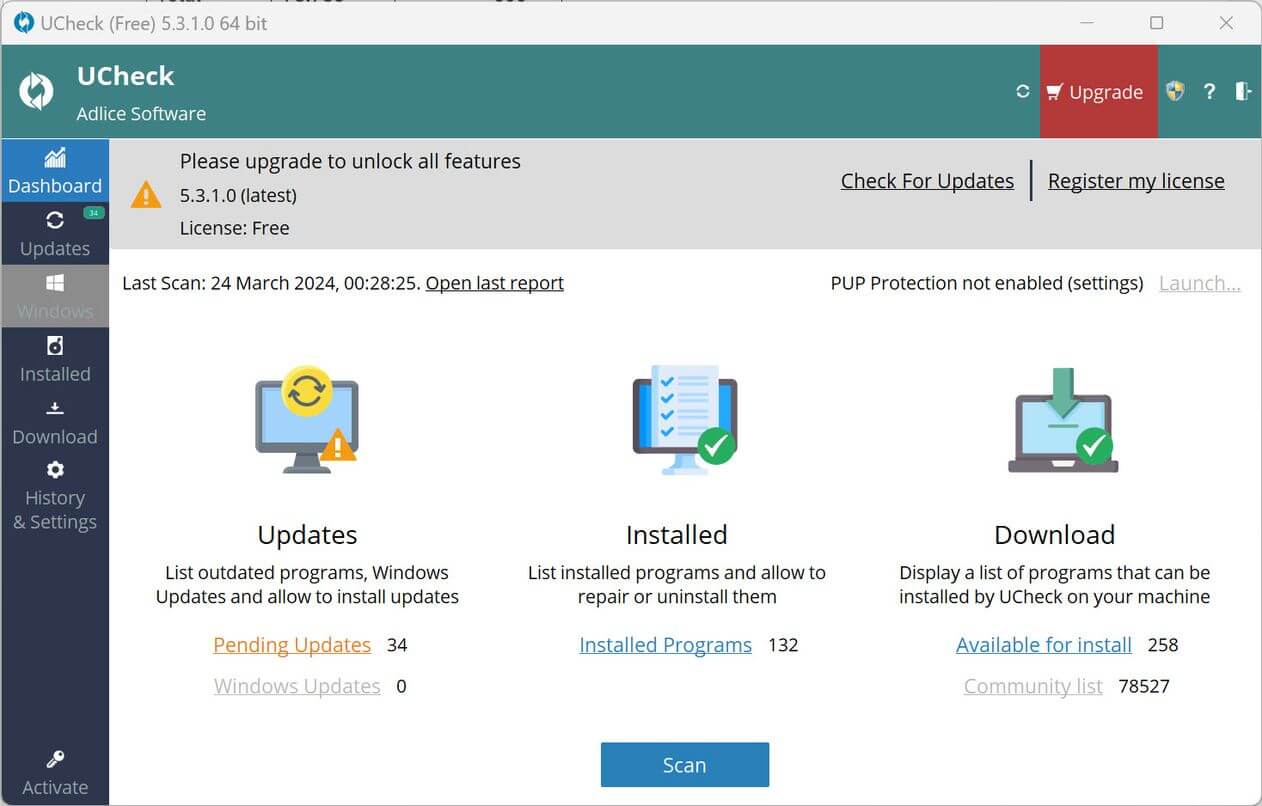Click the '5.3.1.0 (latest)' version text
1262x806 pixels.
coord(238,195)
